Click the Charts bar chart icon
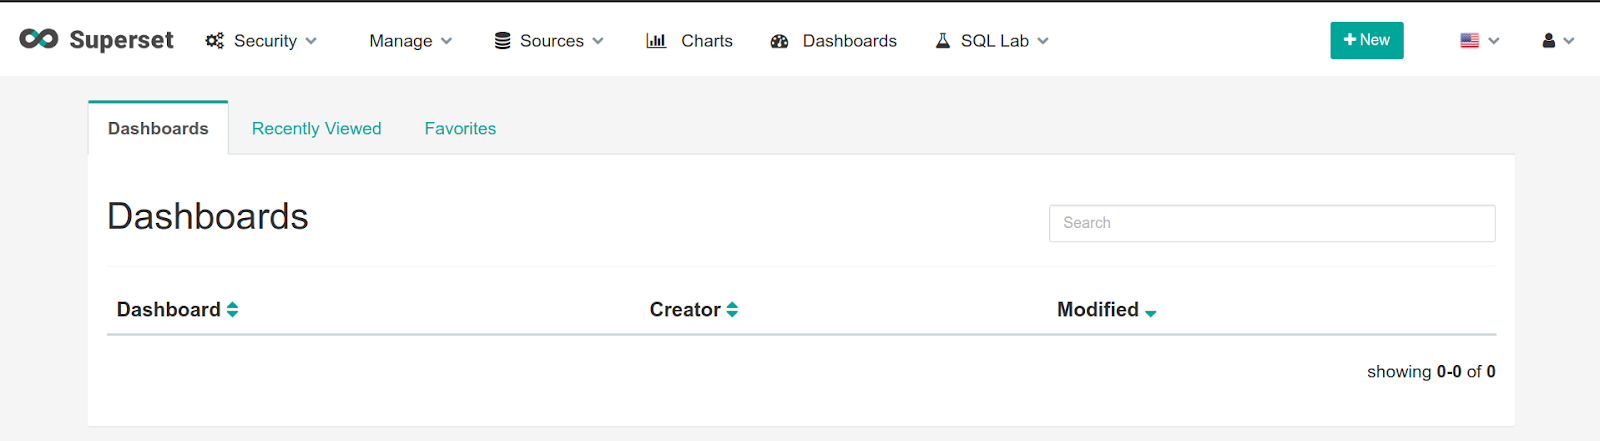1600x441 pixels. tap(656, 41)
